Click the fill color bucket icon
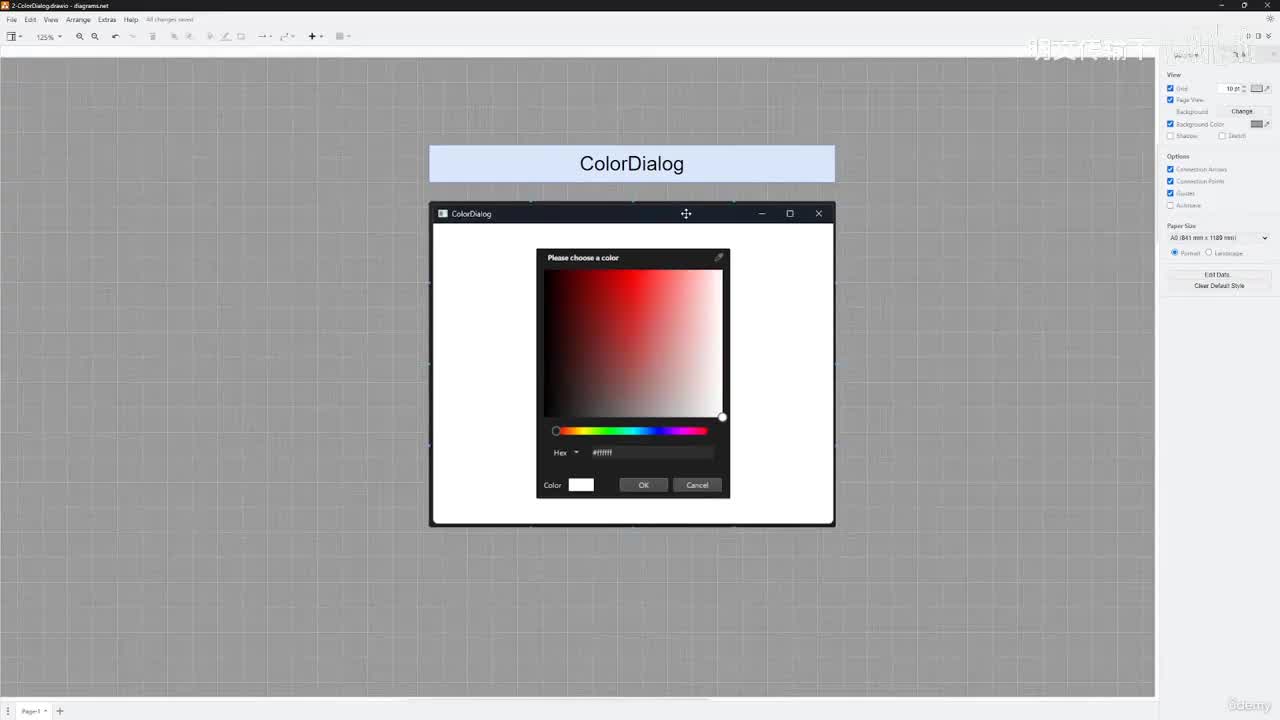1280x720 pixels. coord(210,36)
